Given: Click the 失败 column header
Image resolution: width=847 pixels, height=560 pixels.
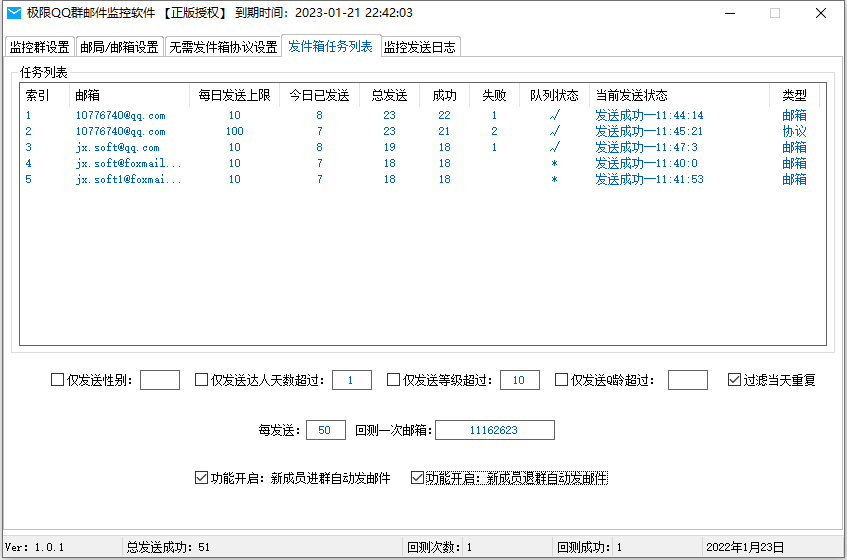Looking at the screenshot, I should pyautogui.click(x=494, y=95).
